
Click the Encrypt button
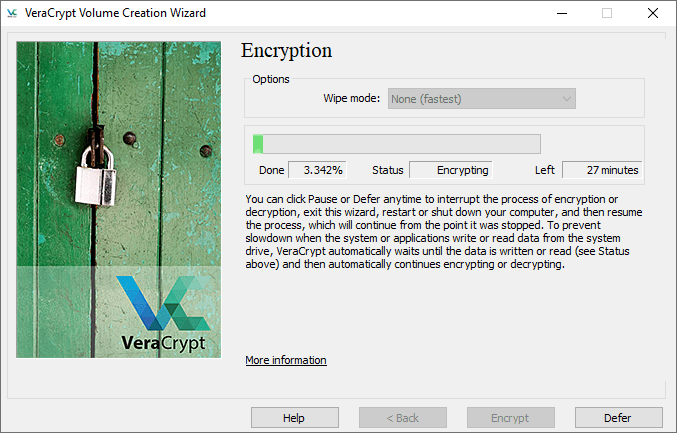(x=511, y=418)
